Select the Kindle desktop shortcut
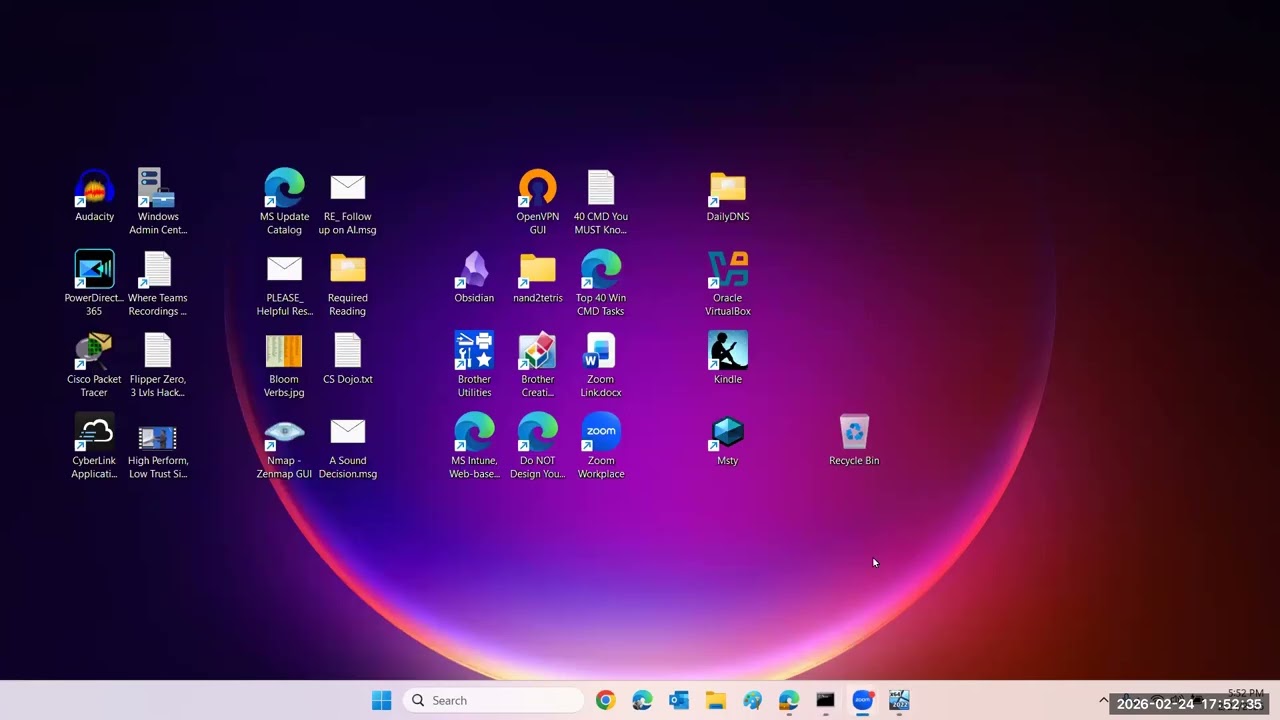 (x=728, y=358)
